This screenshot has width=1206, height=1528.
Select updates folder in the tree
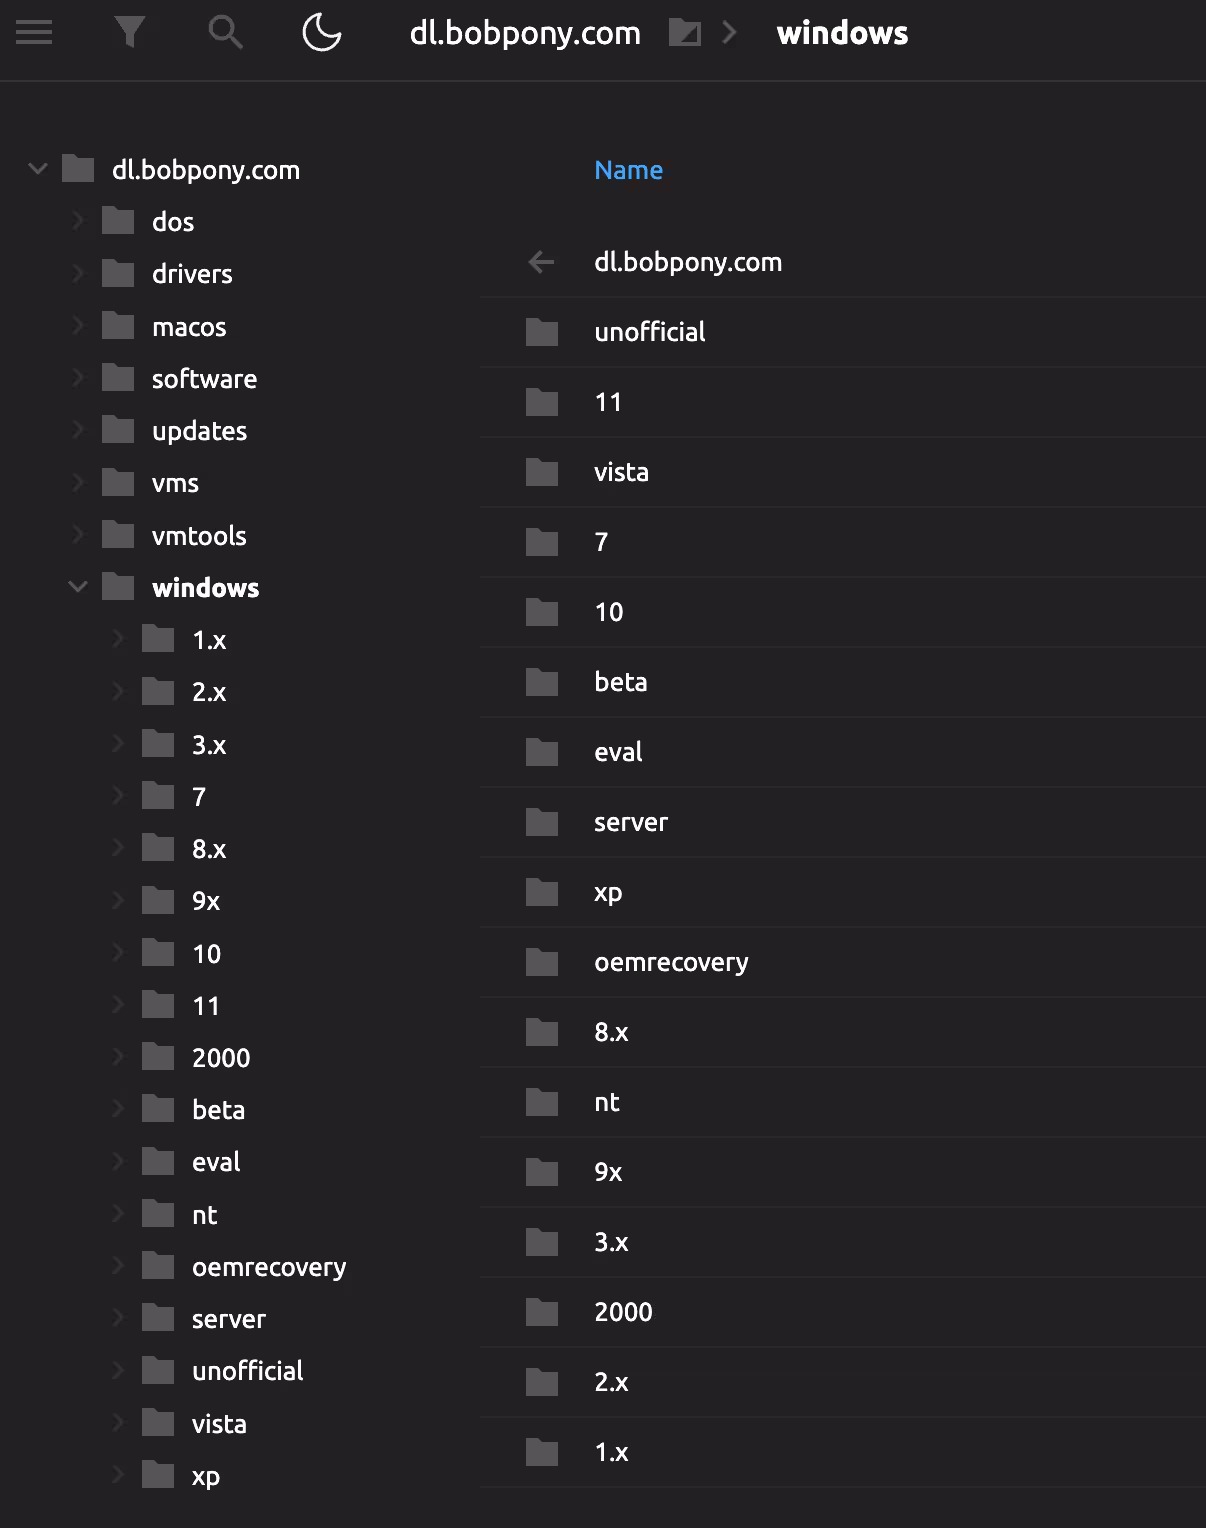[199, 431]
